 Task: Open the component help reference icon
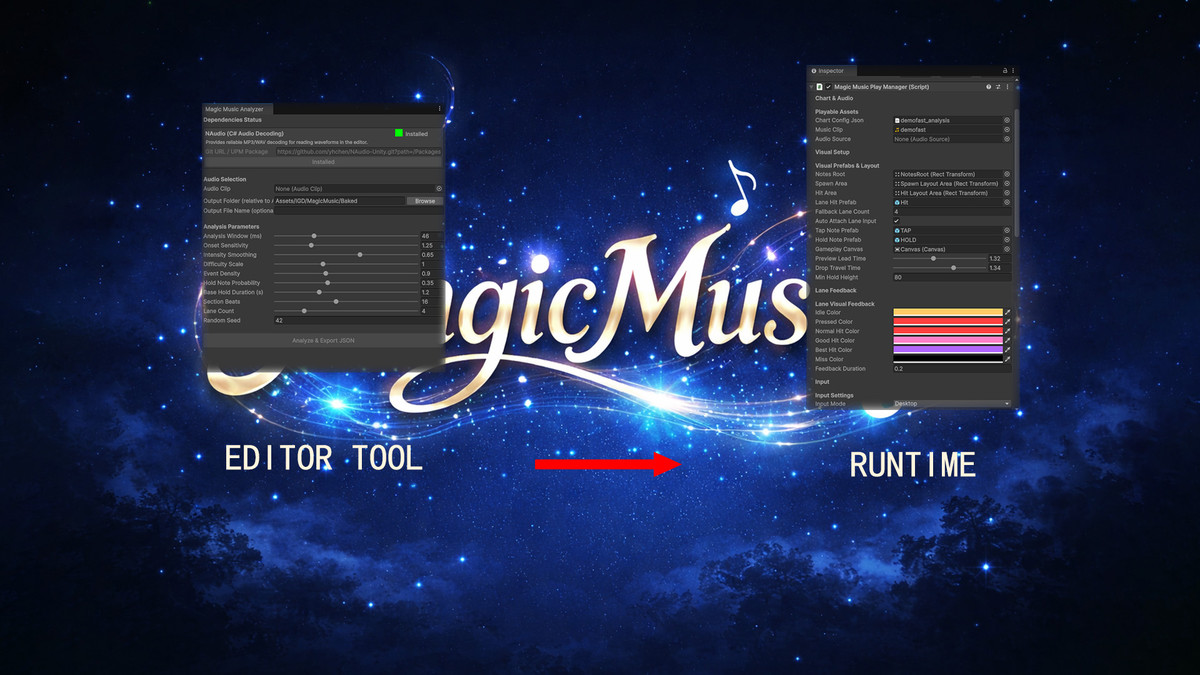click(x=988, y=87)
